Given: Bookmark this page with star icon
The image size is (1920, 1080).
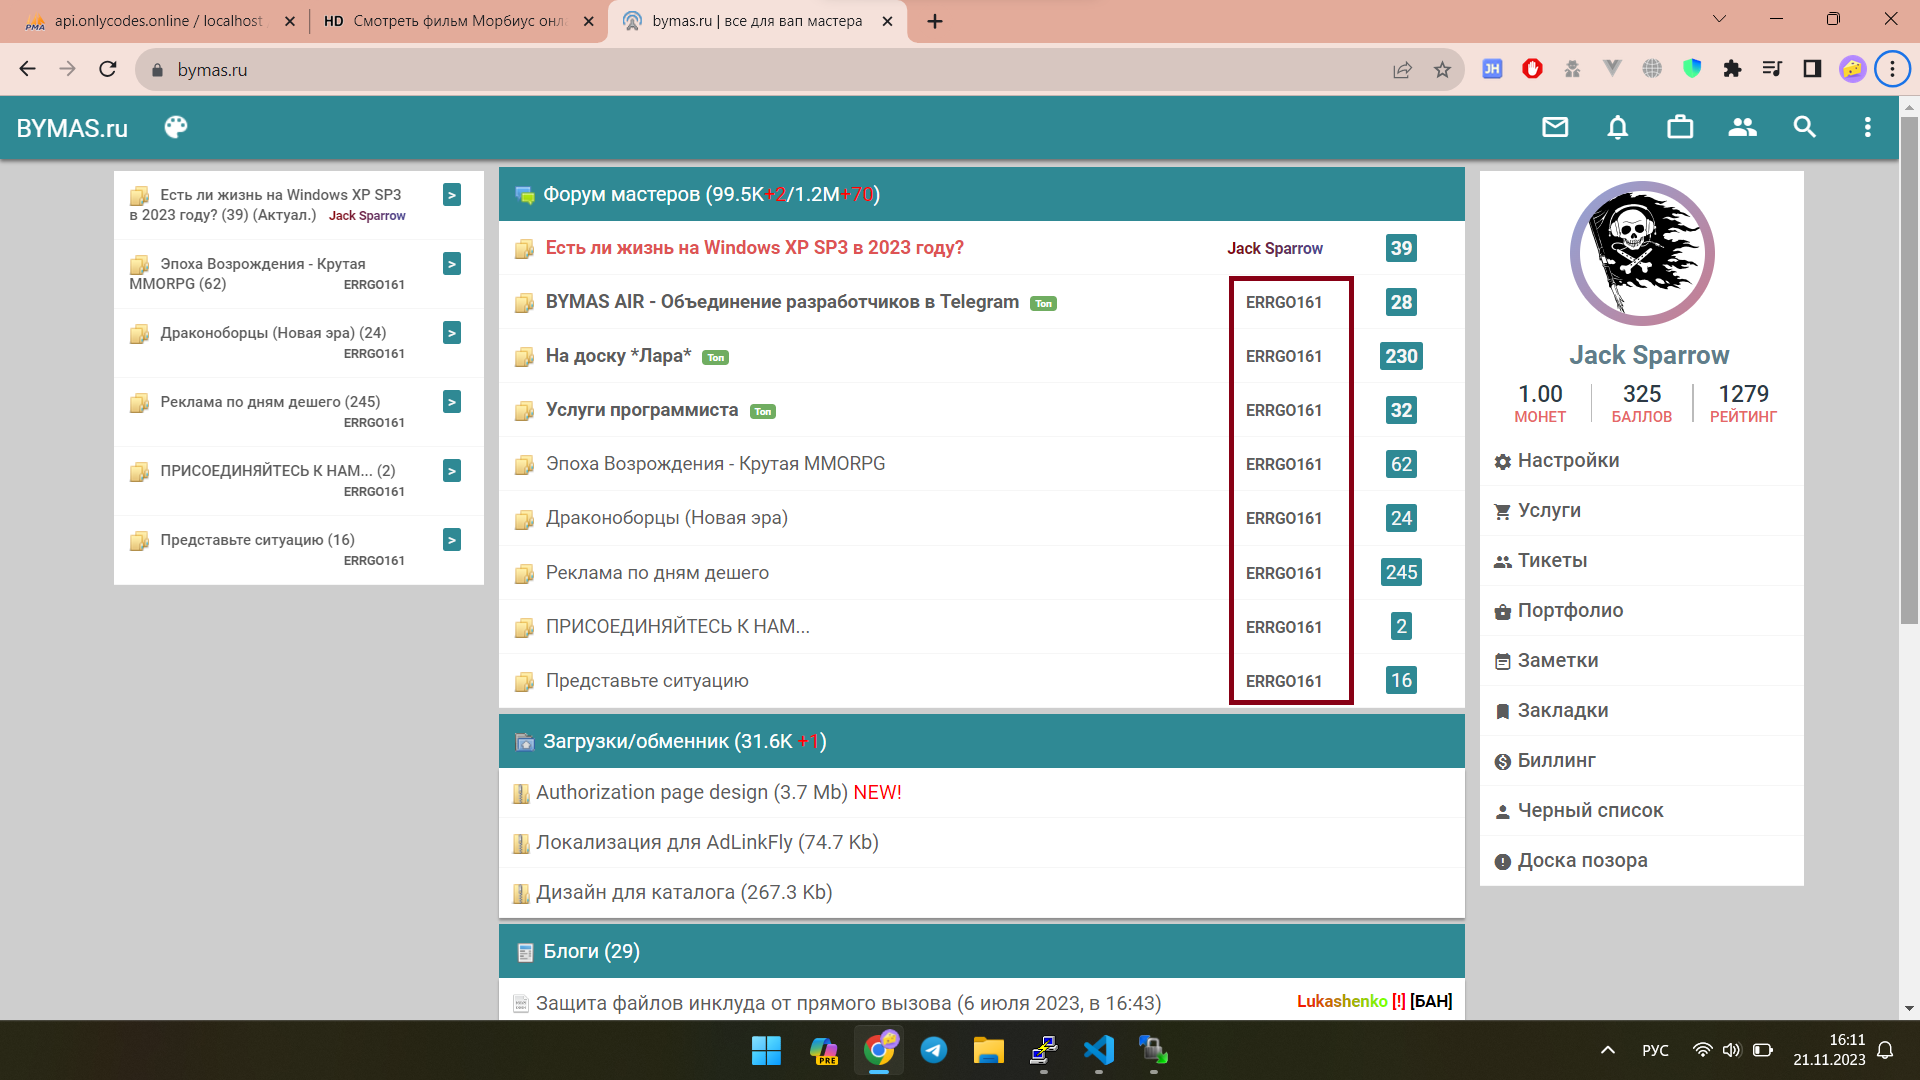Looking at the screenshot, I should tap(1442, 69).
